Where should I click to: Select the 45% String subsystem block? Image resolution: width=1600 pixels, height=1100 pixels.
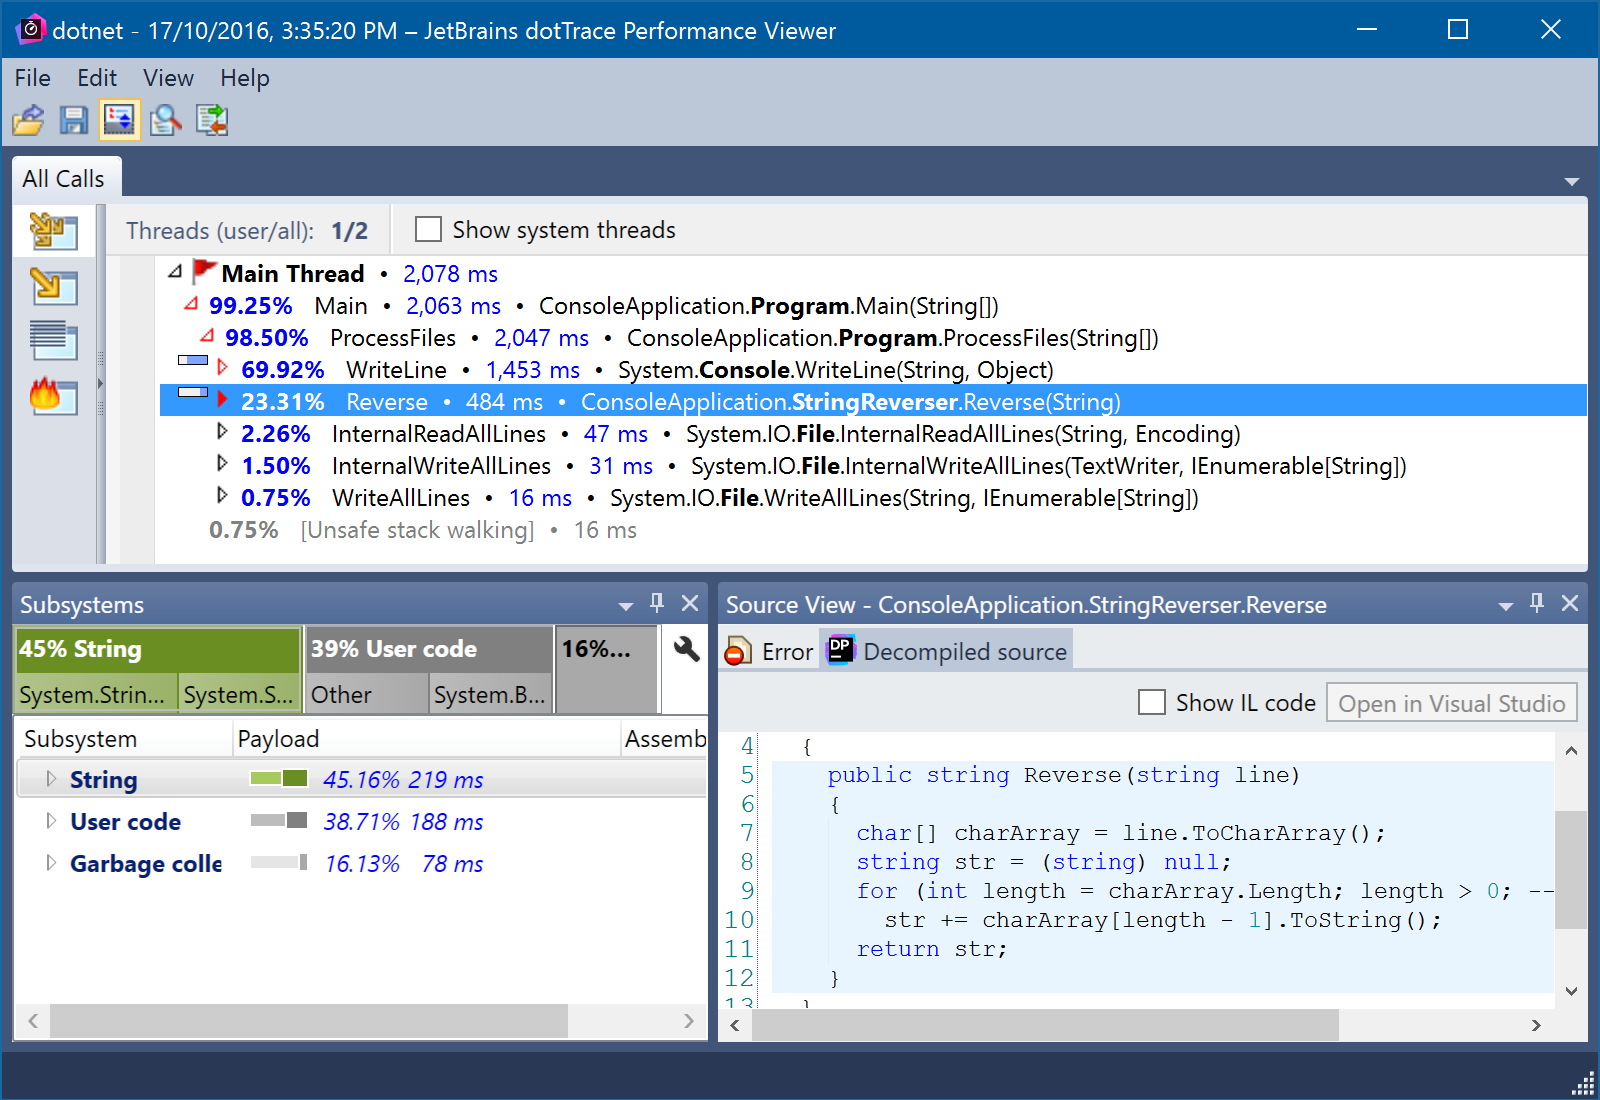[158, 649]
